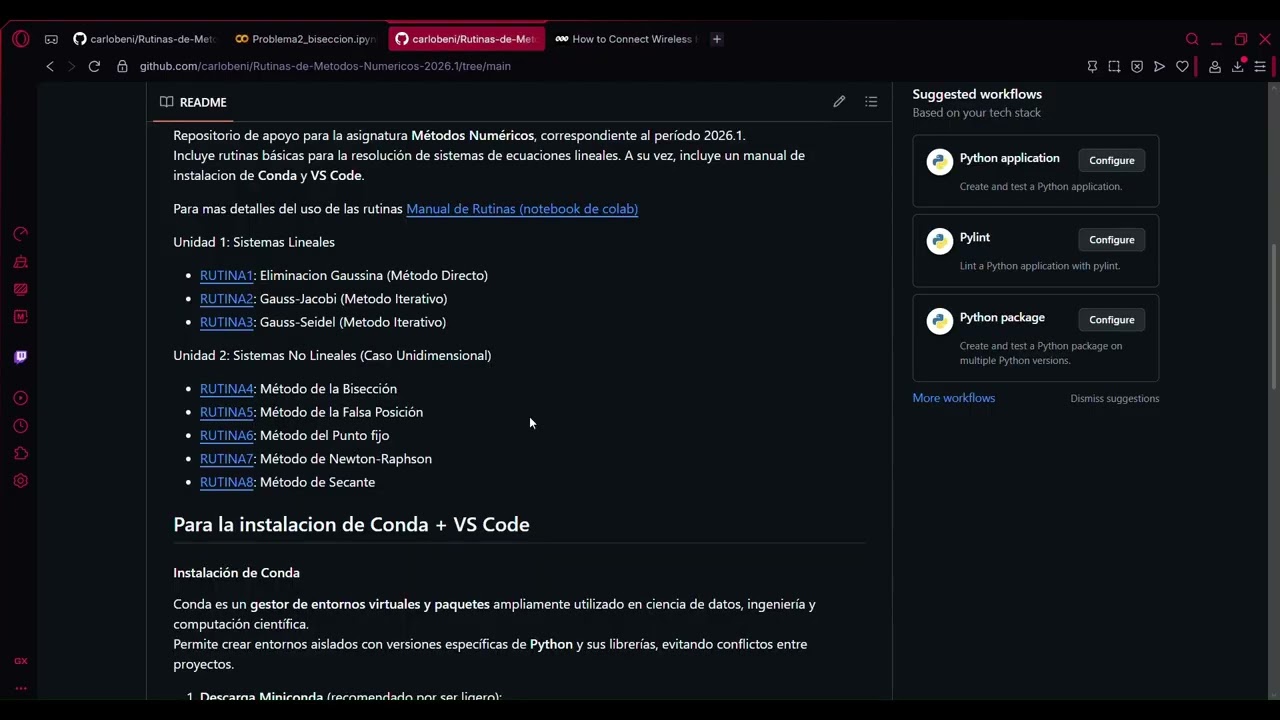Viewport: 1280px width, 720px height.
Task: Open More workflows link
Action: [953, 398]
